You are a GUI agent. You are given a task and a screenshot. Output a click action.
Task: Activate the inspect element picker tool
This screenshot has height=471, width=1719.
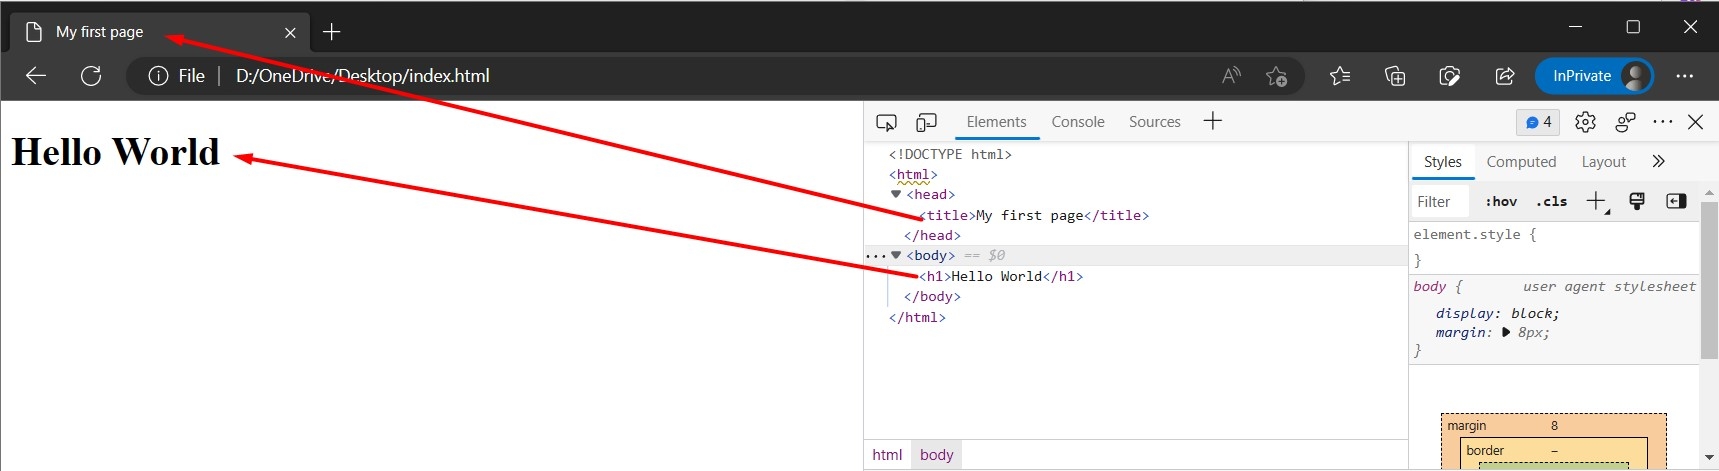[886, 122]
